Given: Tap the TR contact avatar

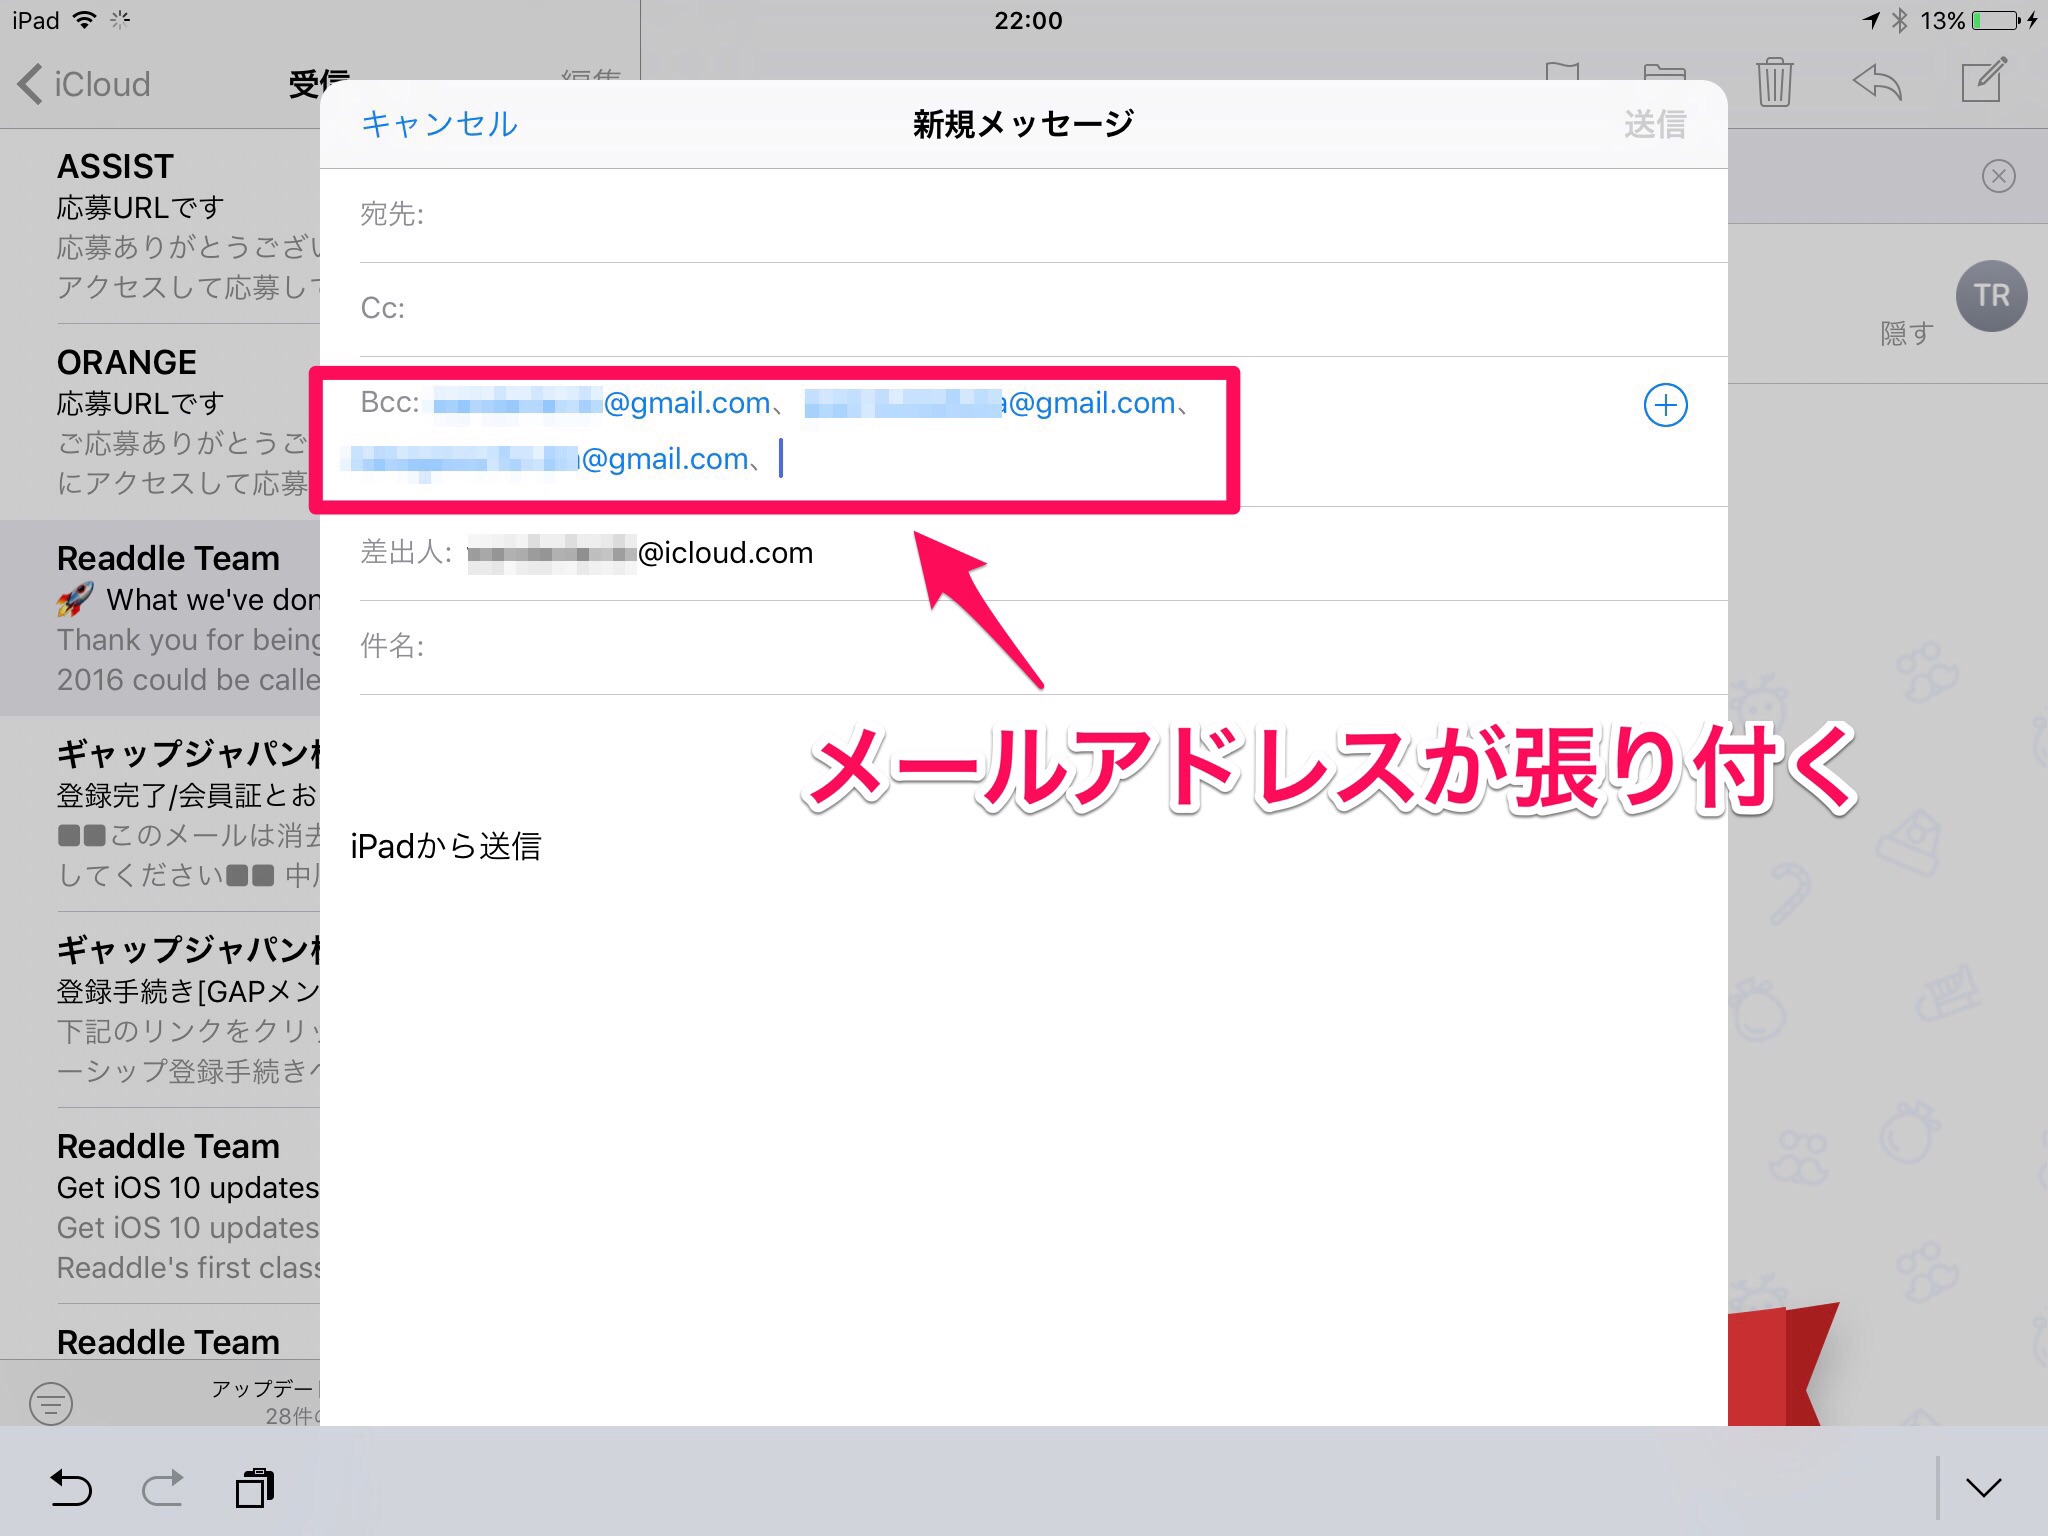Looking at the screenshot, I should pyautogui.click(x=1991, y=296).
